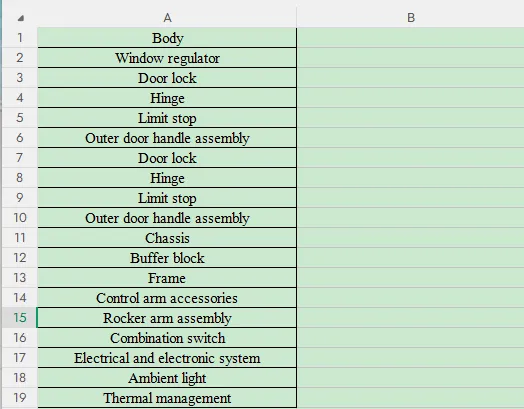Click the 'Body' cell in row 1

click(167, 38)
